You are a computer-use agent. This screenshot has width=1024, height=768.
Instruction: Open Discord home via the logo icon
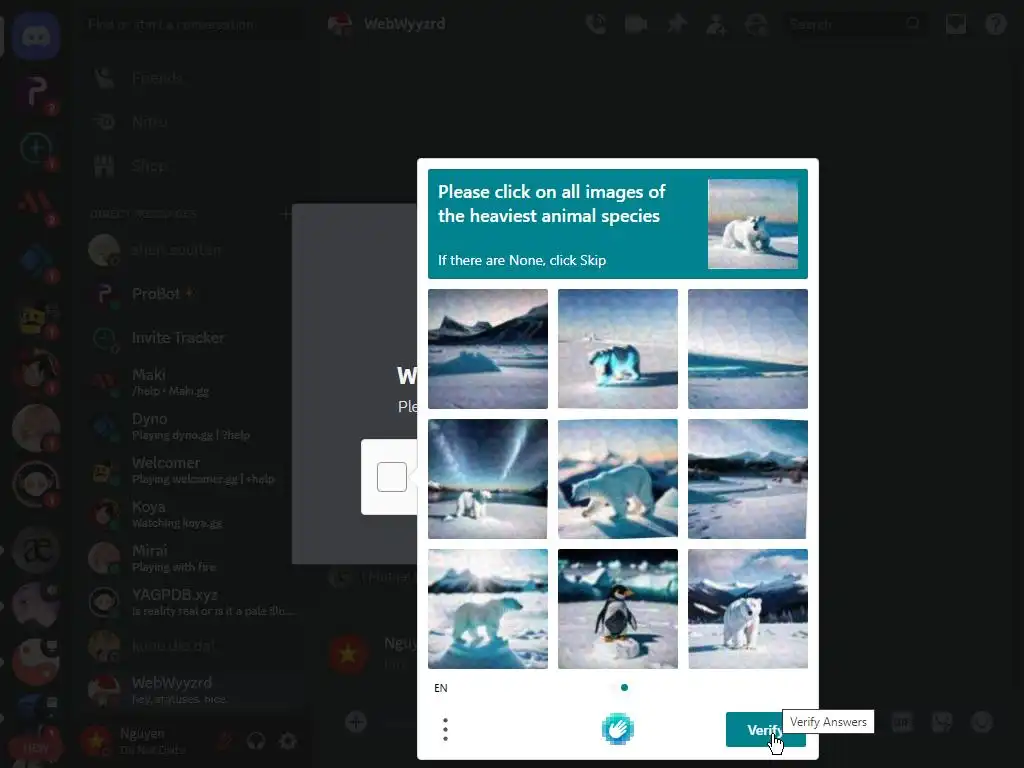(x=36, y=36)
